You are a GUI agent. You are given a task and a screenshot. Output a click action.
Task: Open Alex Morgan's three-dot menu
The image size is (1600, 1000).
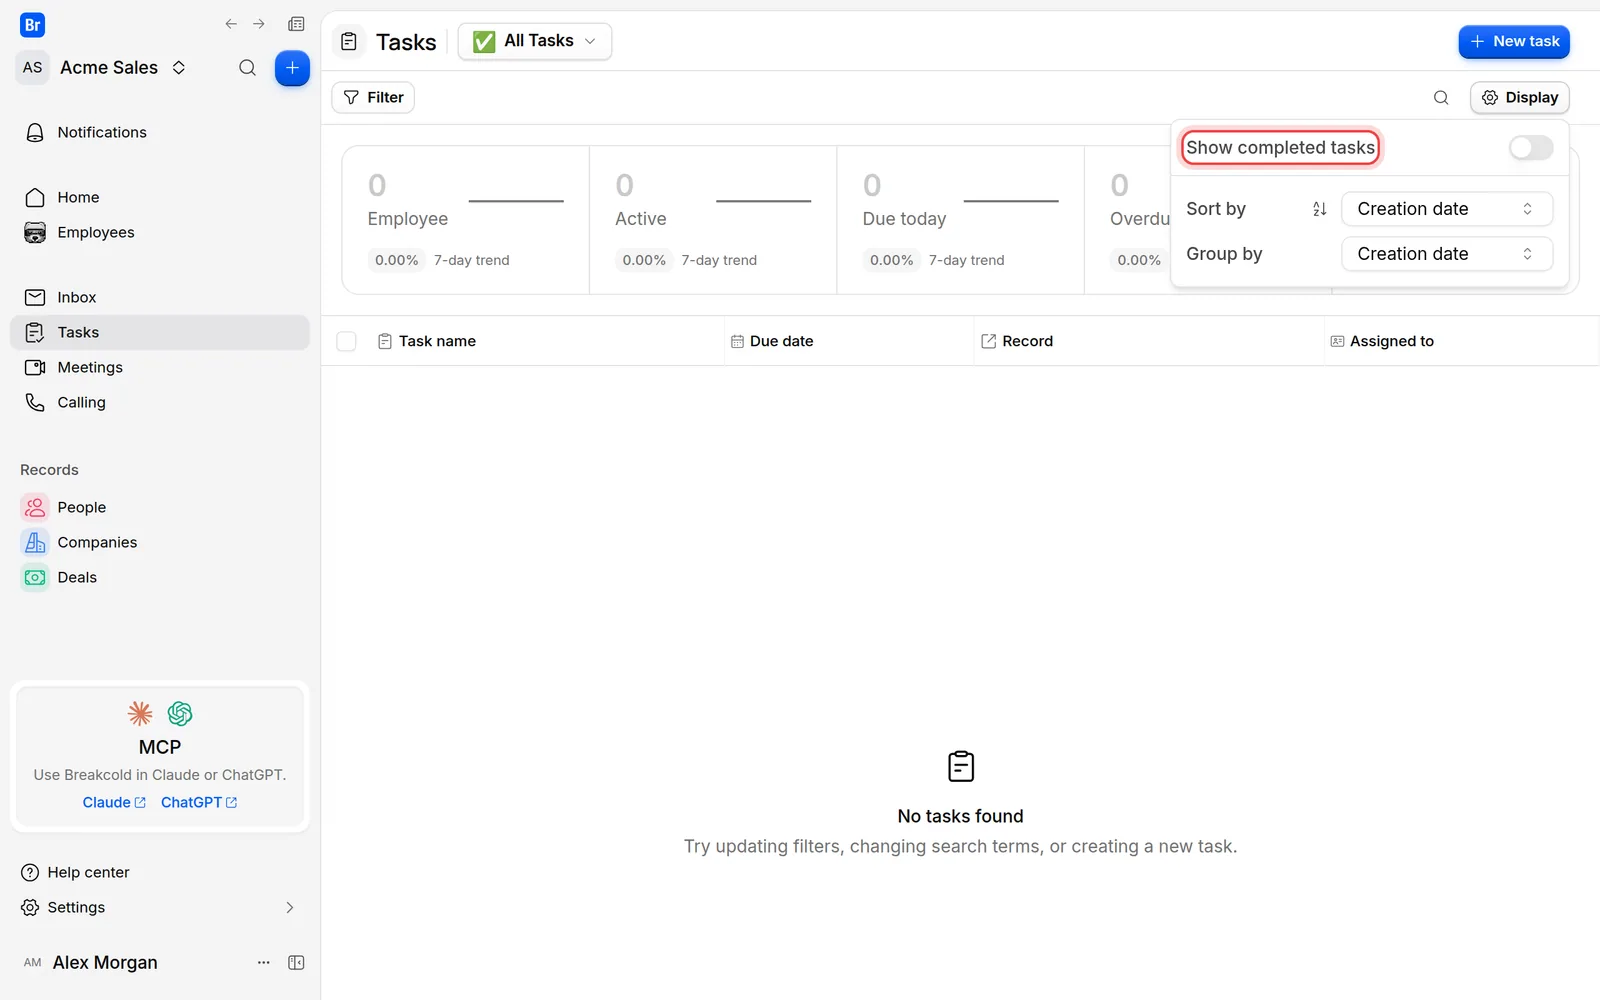coord(264,963)
